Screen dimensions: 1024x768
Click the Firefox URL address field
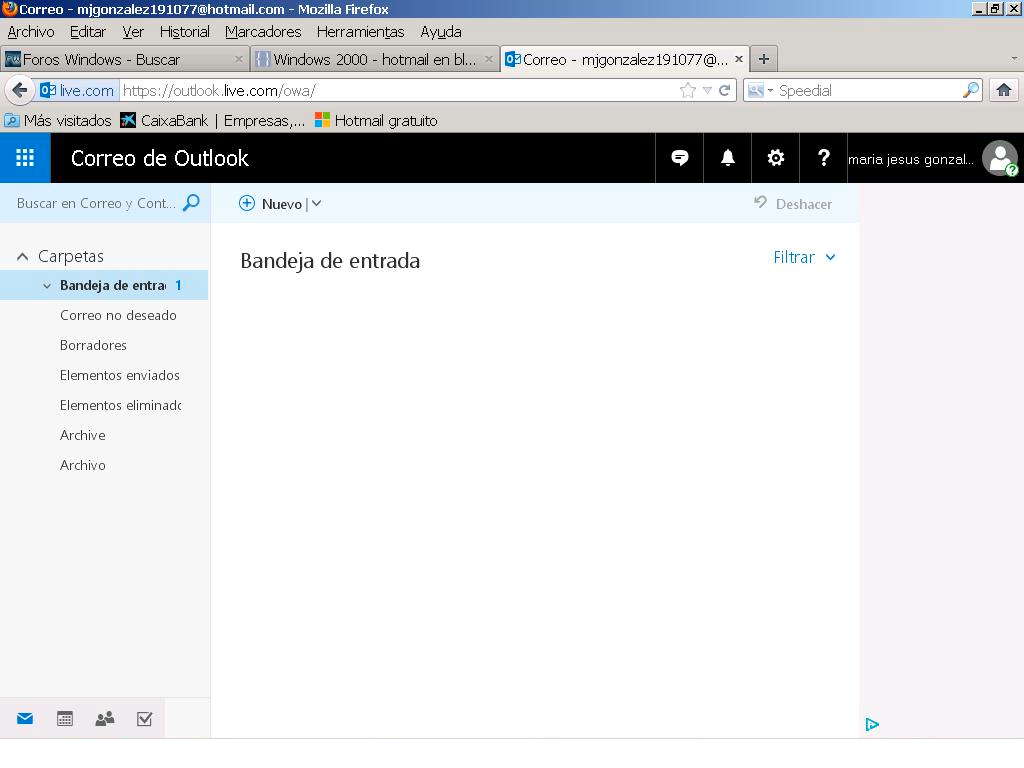pos(398,90)
